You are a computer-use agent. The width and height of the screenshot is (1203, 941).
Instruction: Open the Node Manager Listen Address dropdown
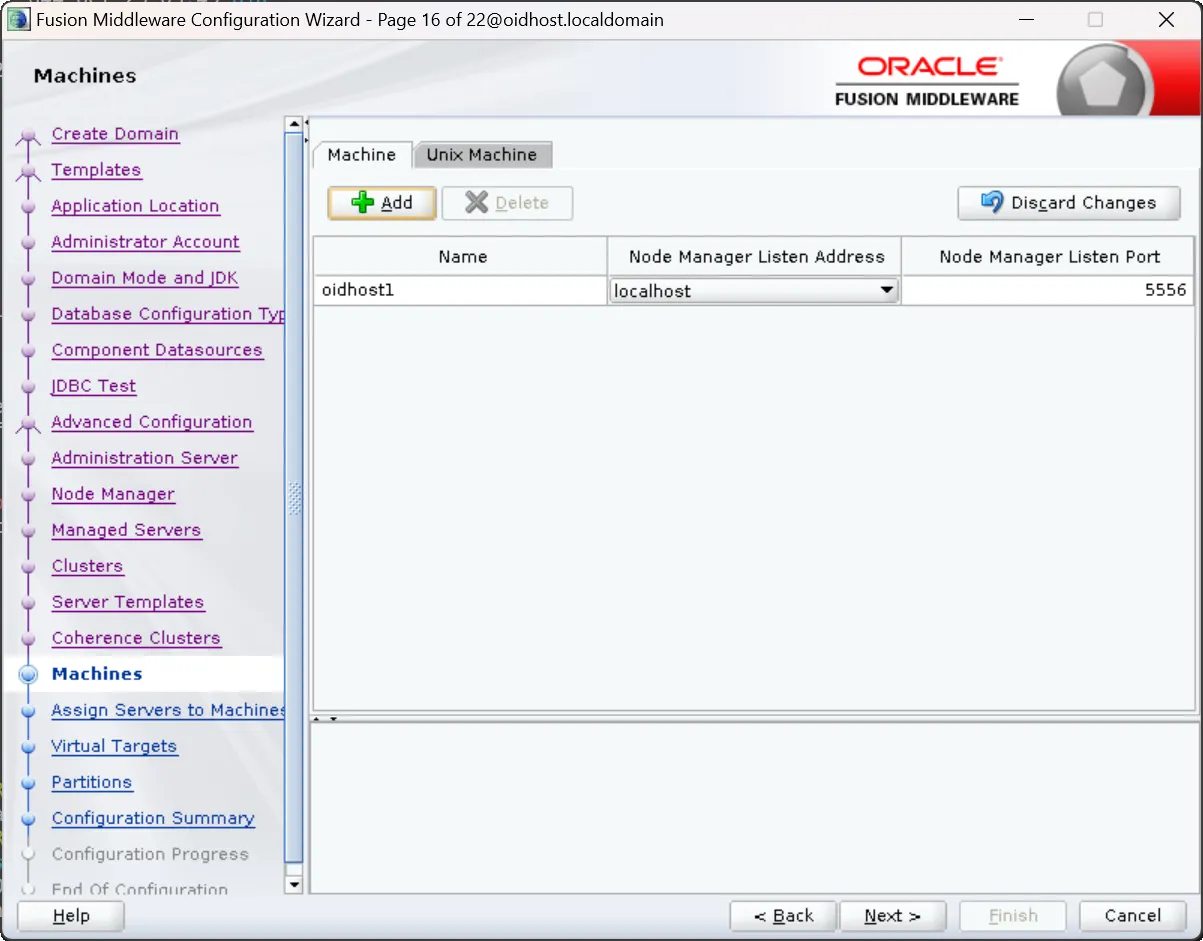point(754,291)
